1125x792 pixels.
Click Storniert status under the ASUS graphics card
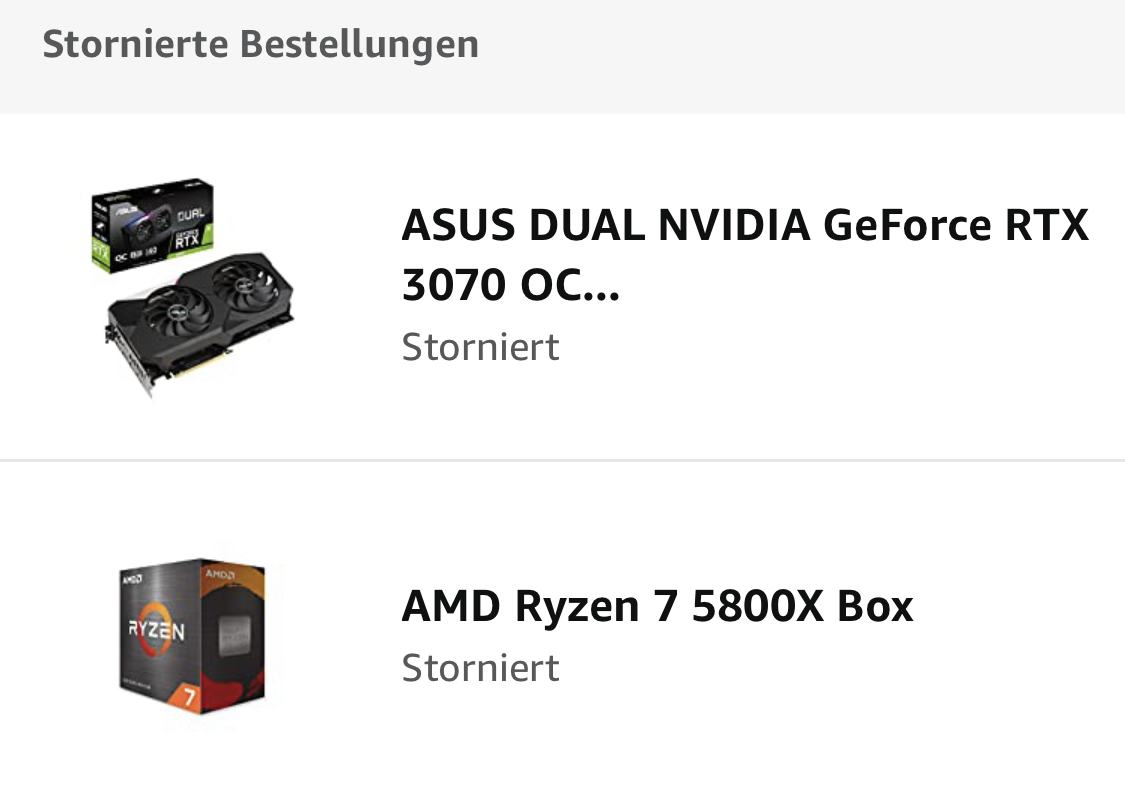(480, 348)
